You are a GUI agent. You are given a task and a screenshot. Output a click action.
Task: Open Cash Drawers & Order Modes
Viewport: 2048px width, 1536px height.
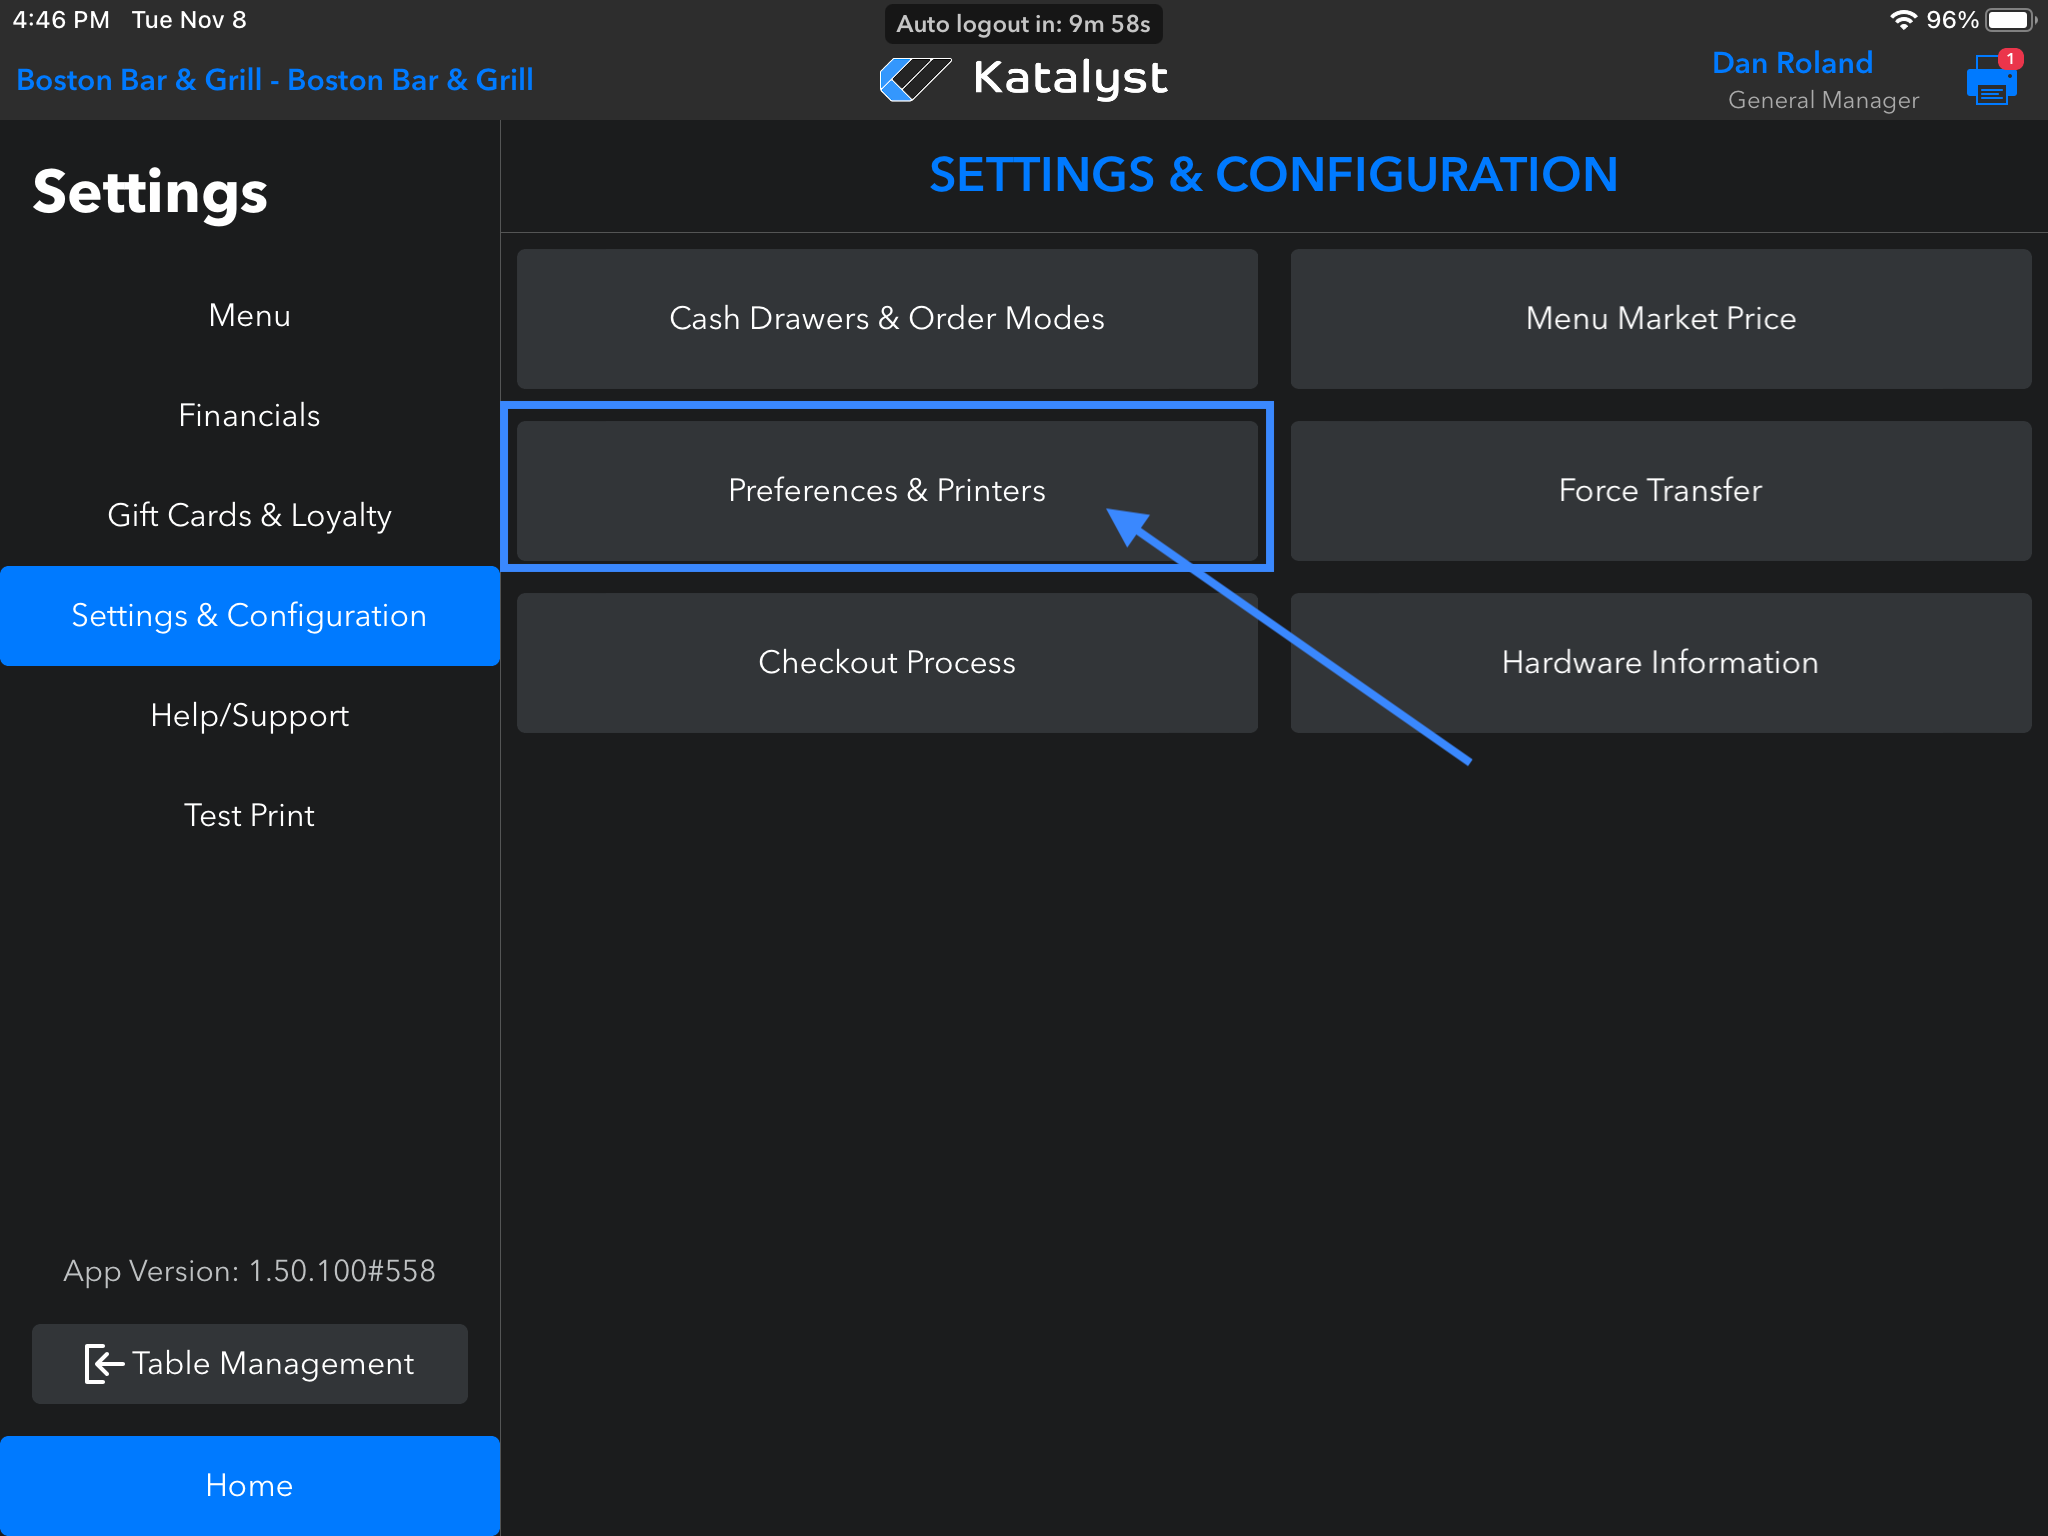tap(886, 318)
